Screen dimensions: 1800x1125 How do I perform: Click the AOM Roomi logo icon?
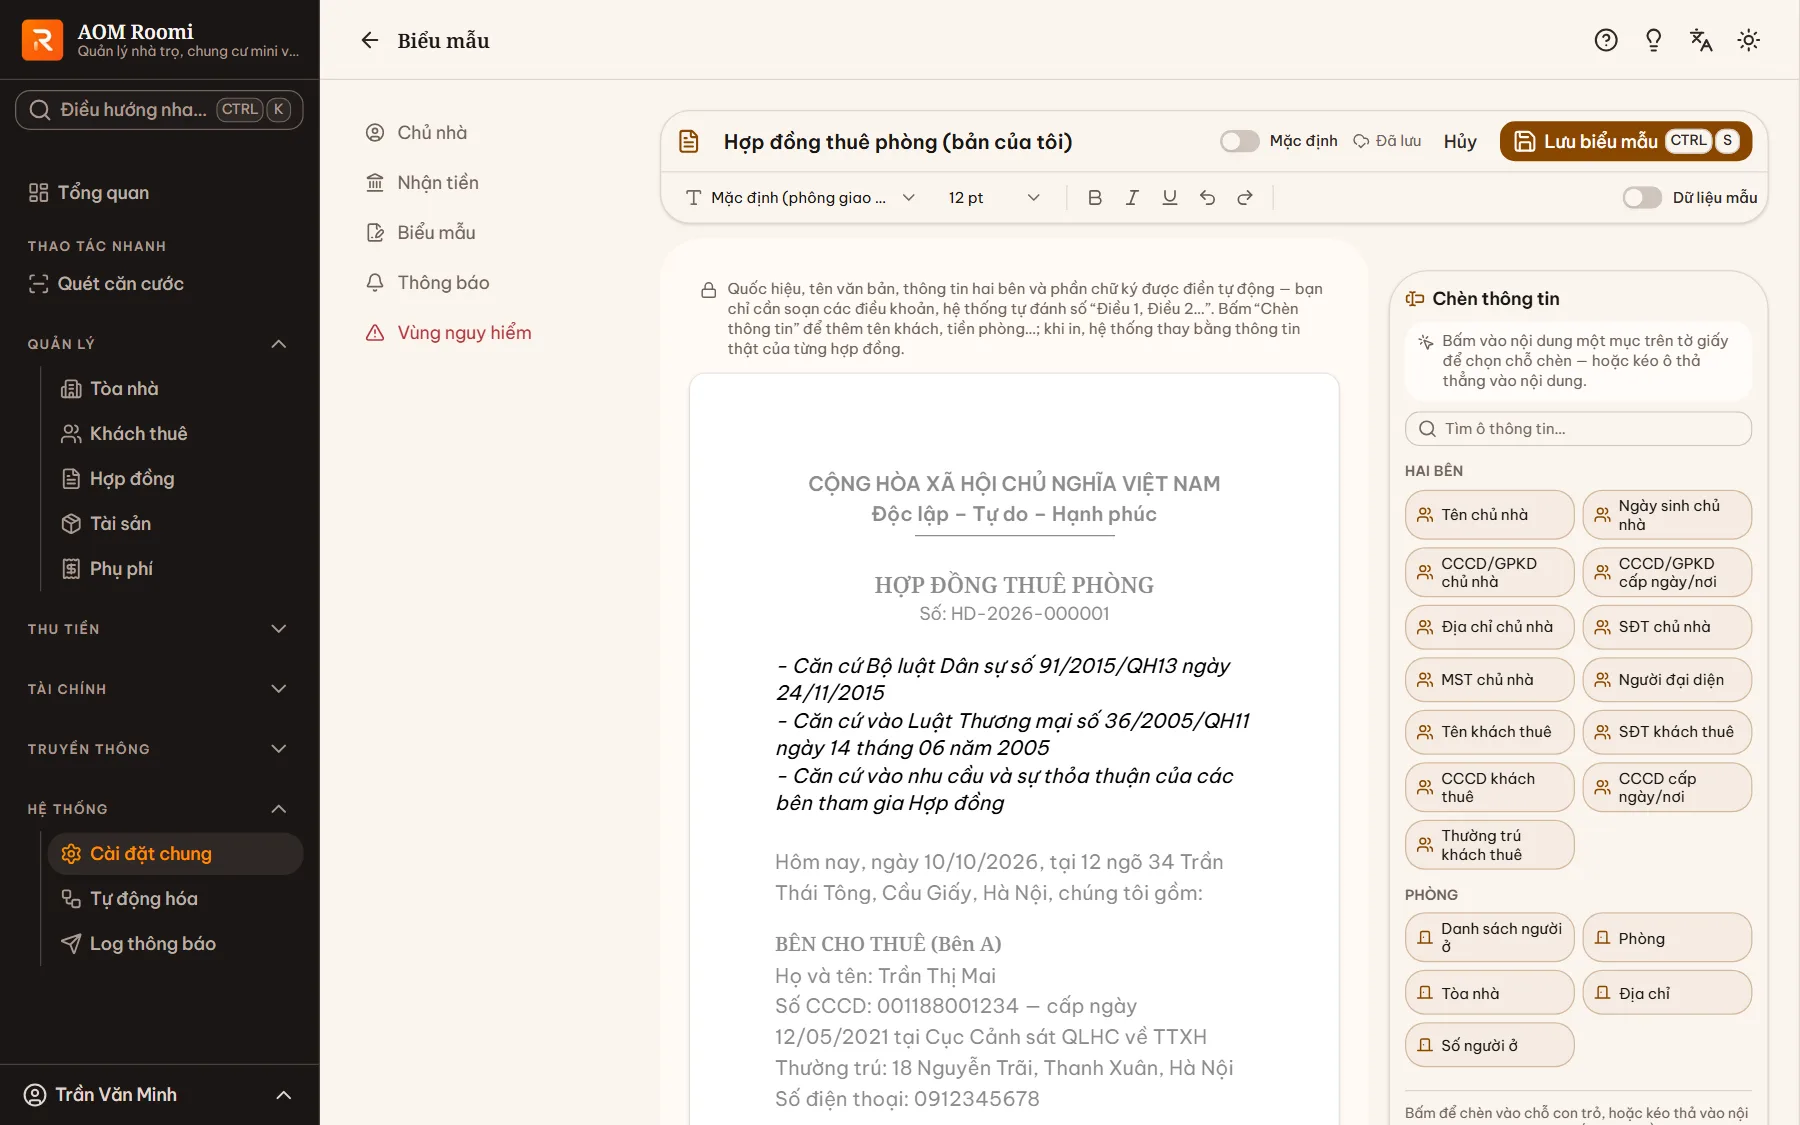[42, 40]
